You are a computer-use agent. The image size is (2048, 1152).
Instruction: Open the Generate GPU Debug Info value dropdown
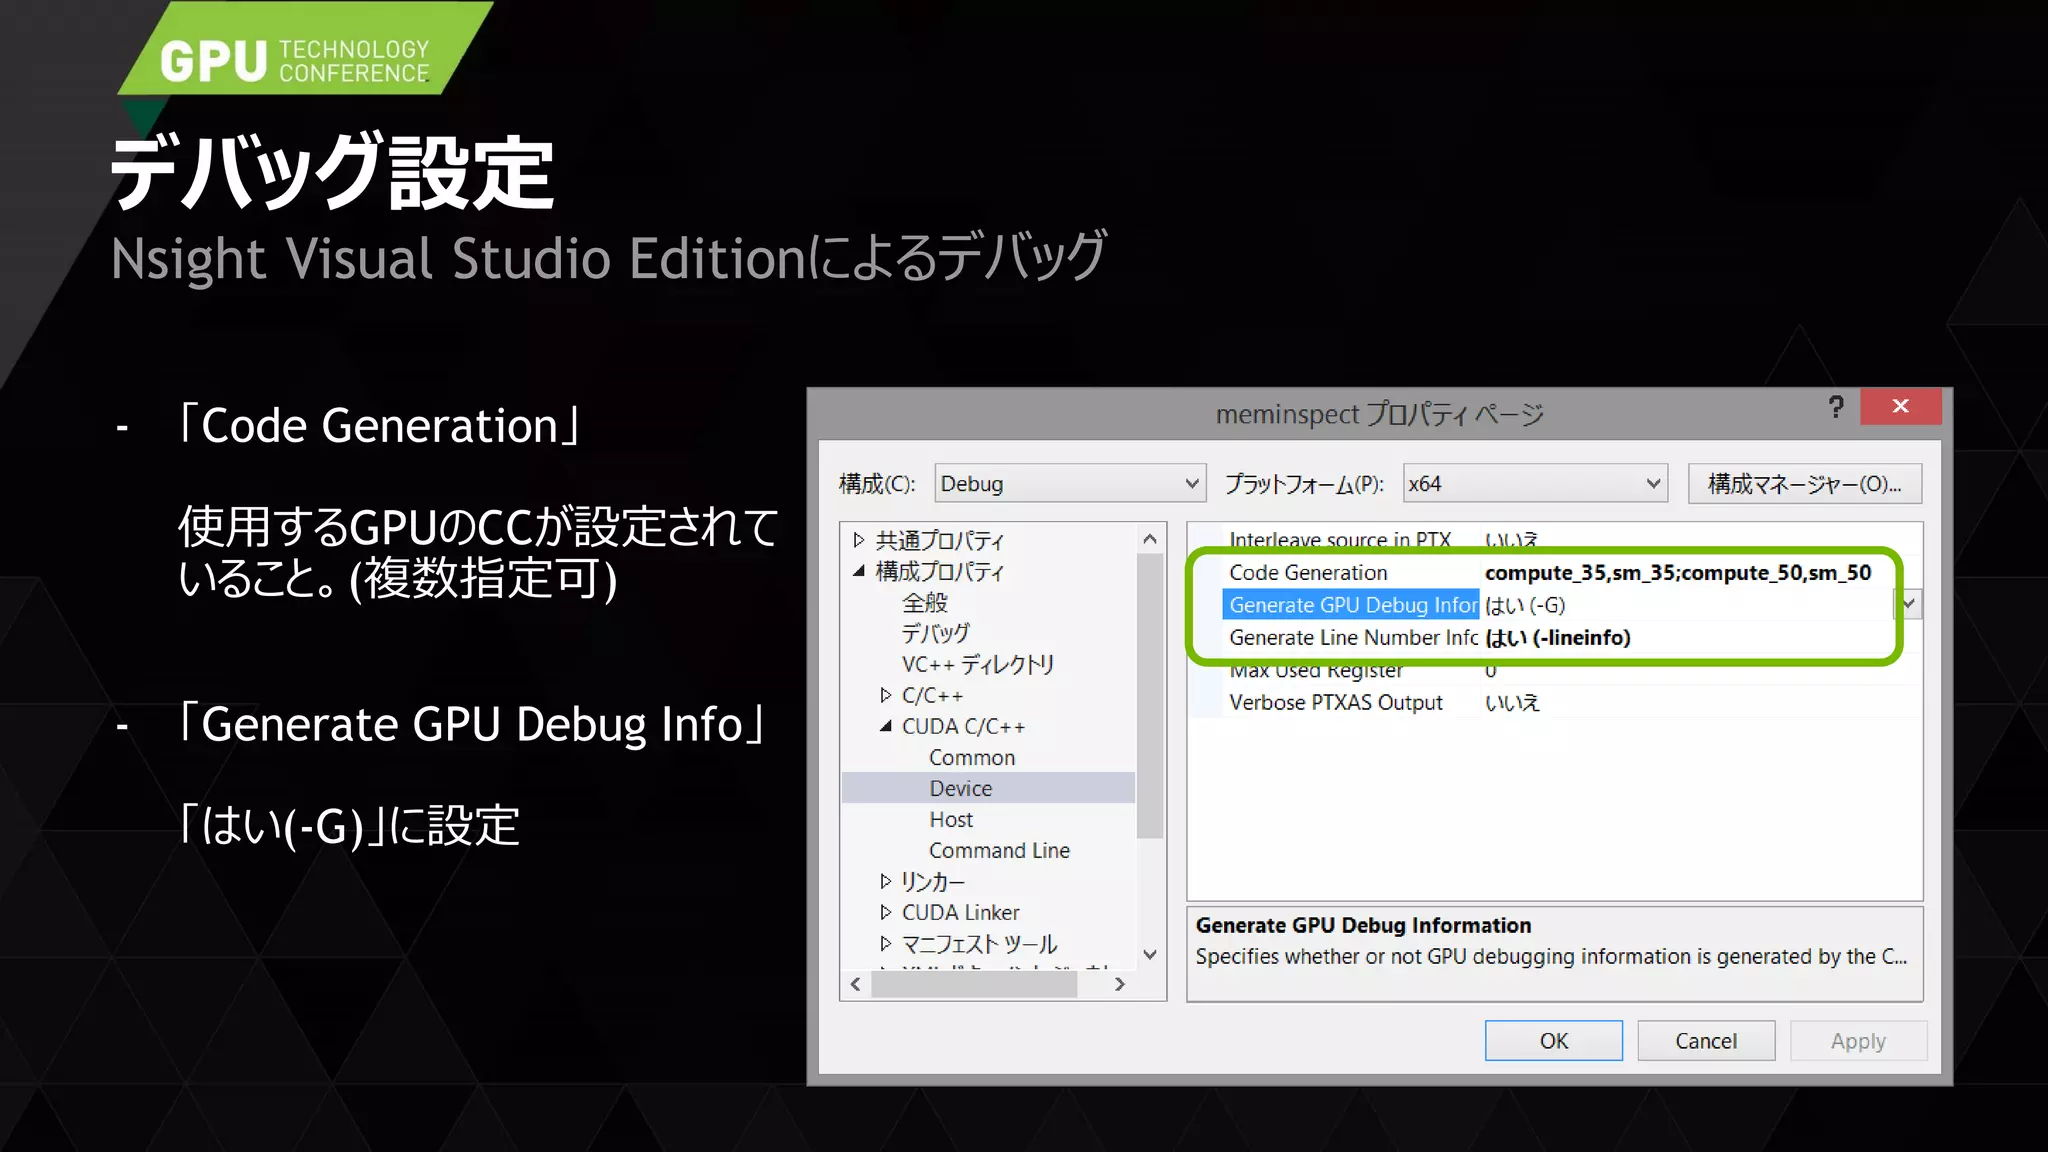click(x=1909, y=604)
